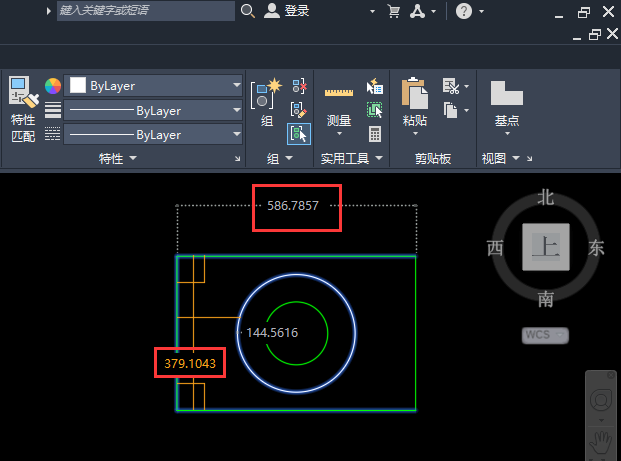Select the Group (组) tool icon
Screen dimensions: 621x461
click(267, 94)
